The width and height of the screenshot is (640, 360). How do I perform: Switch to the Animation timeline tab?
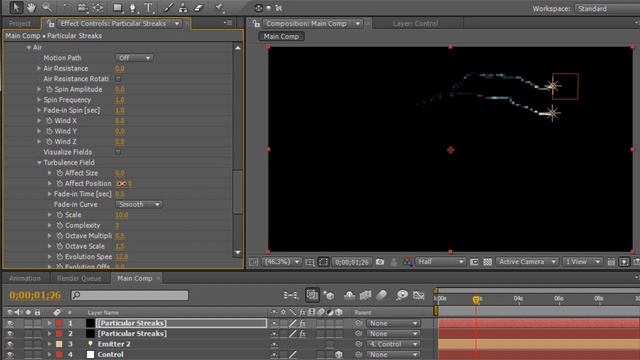tap(25, 278)
